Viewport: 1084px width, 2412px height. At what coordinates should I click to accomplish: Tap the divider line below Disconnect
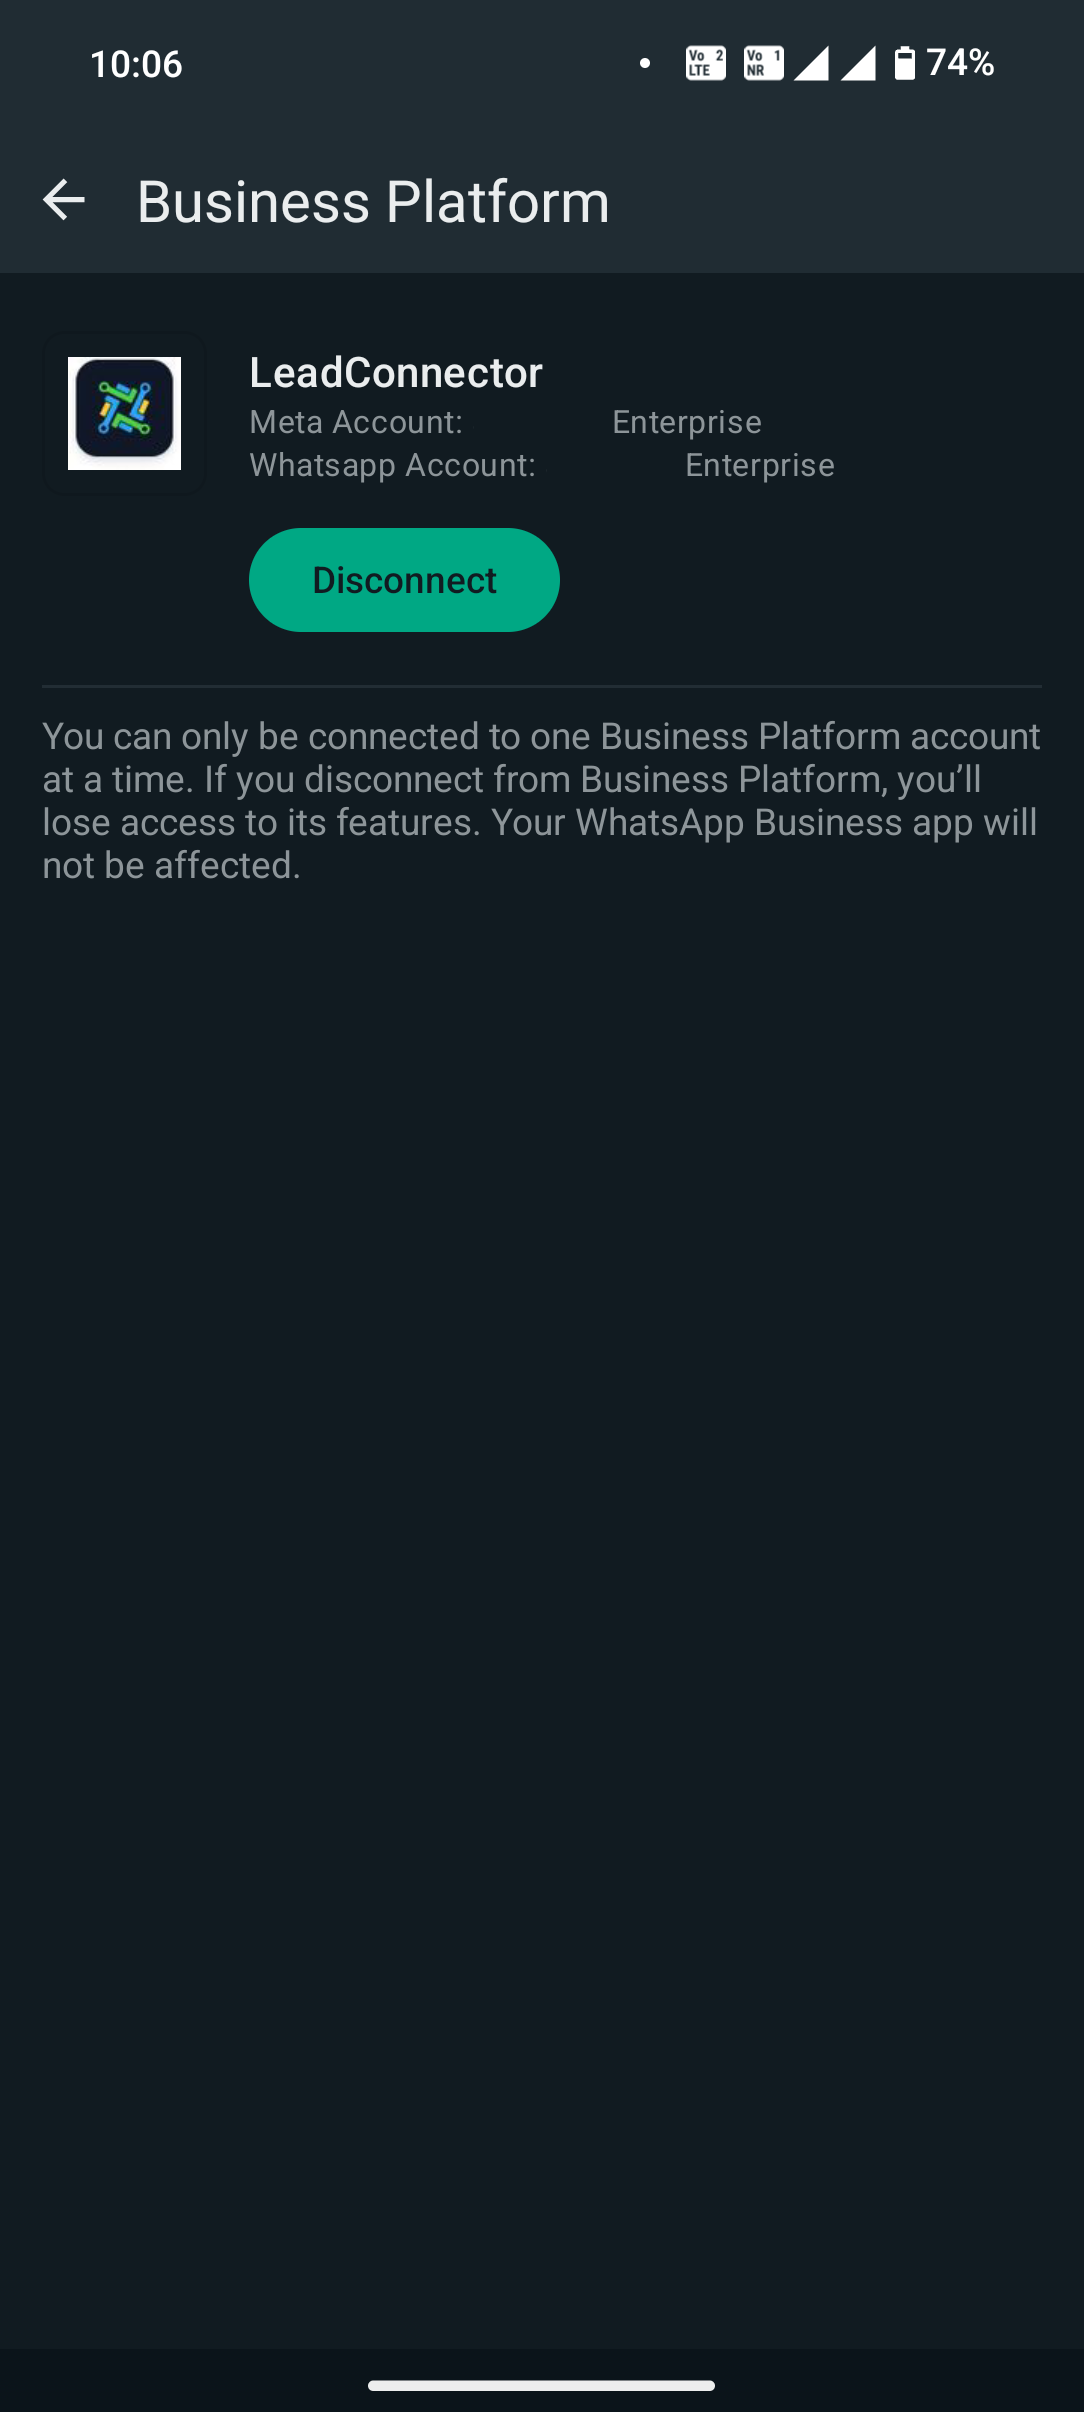coord(541,686)
